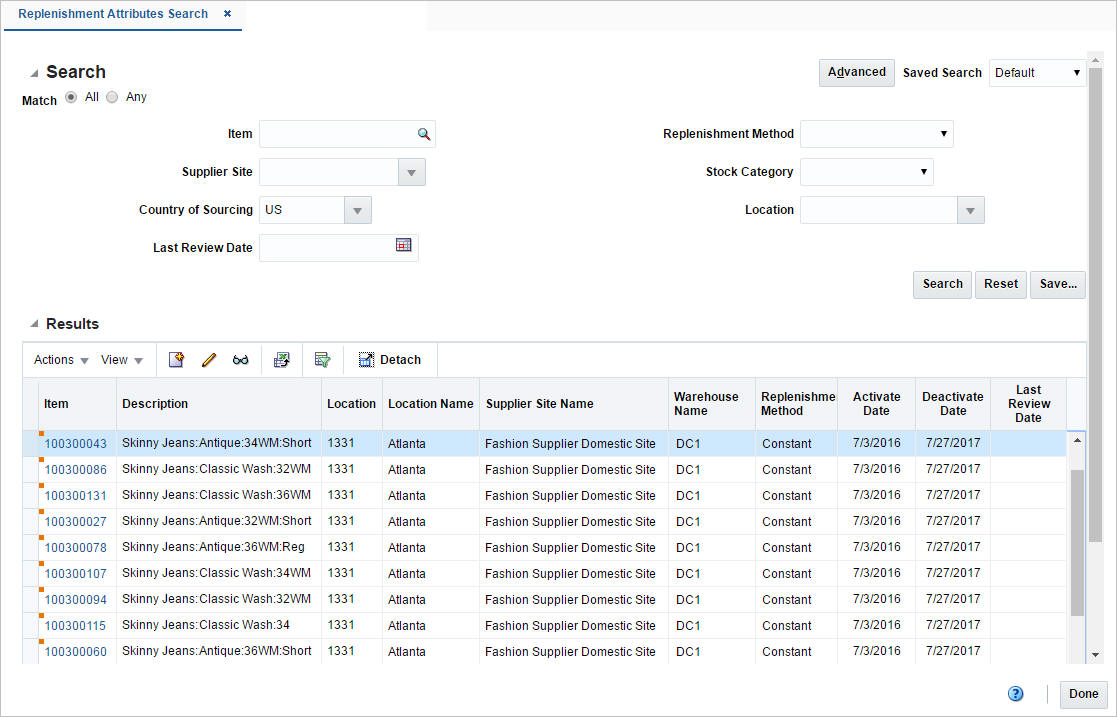This screenshot has width=1117, height=717.
Task: Select the Match Any radio button
Action: (111, 96)
